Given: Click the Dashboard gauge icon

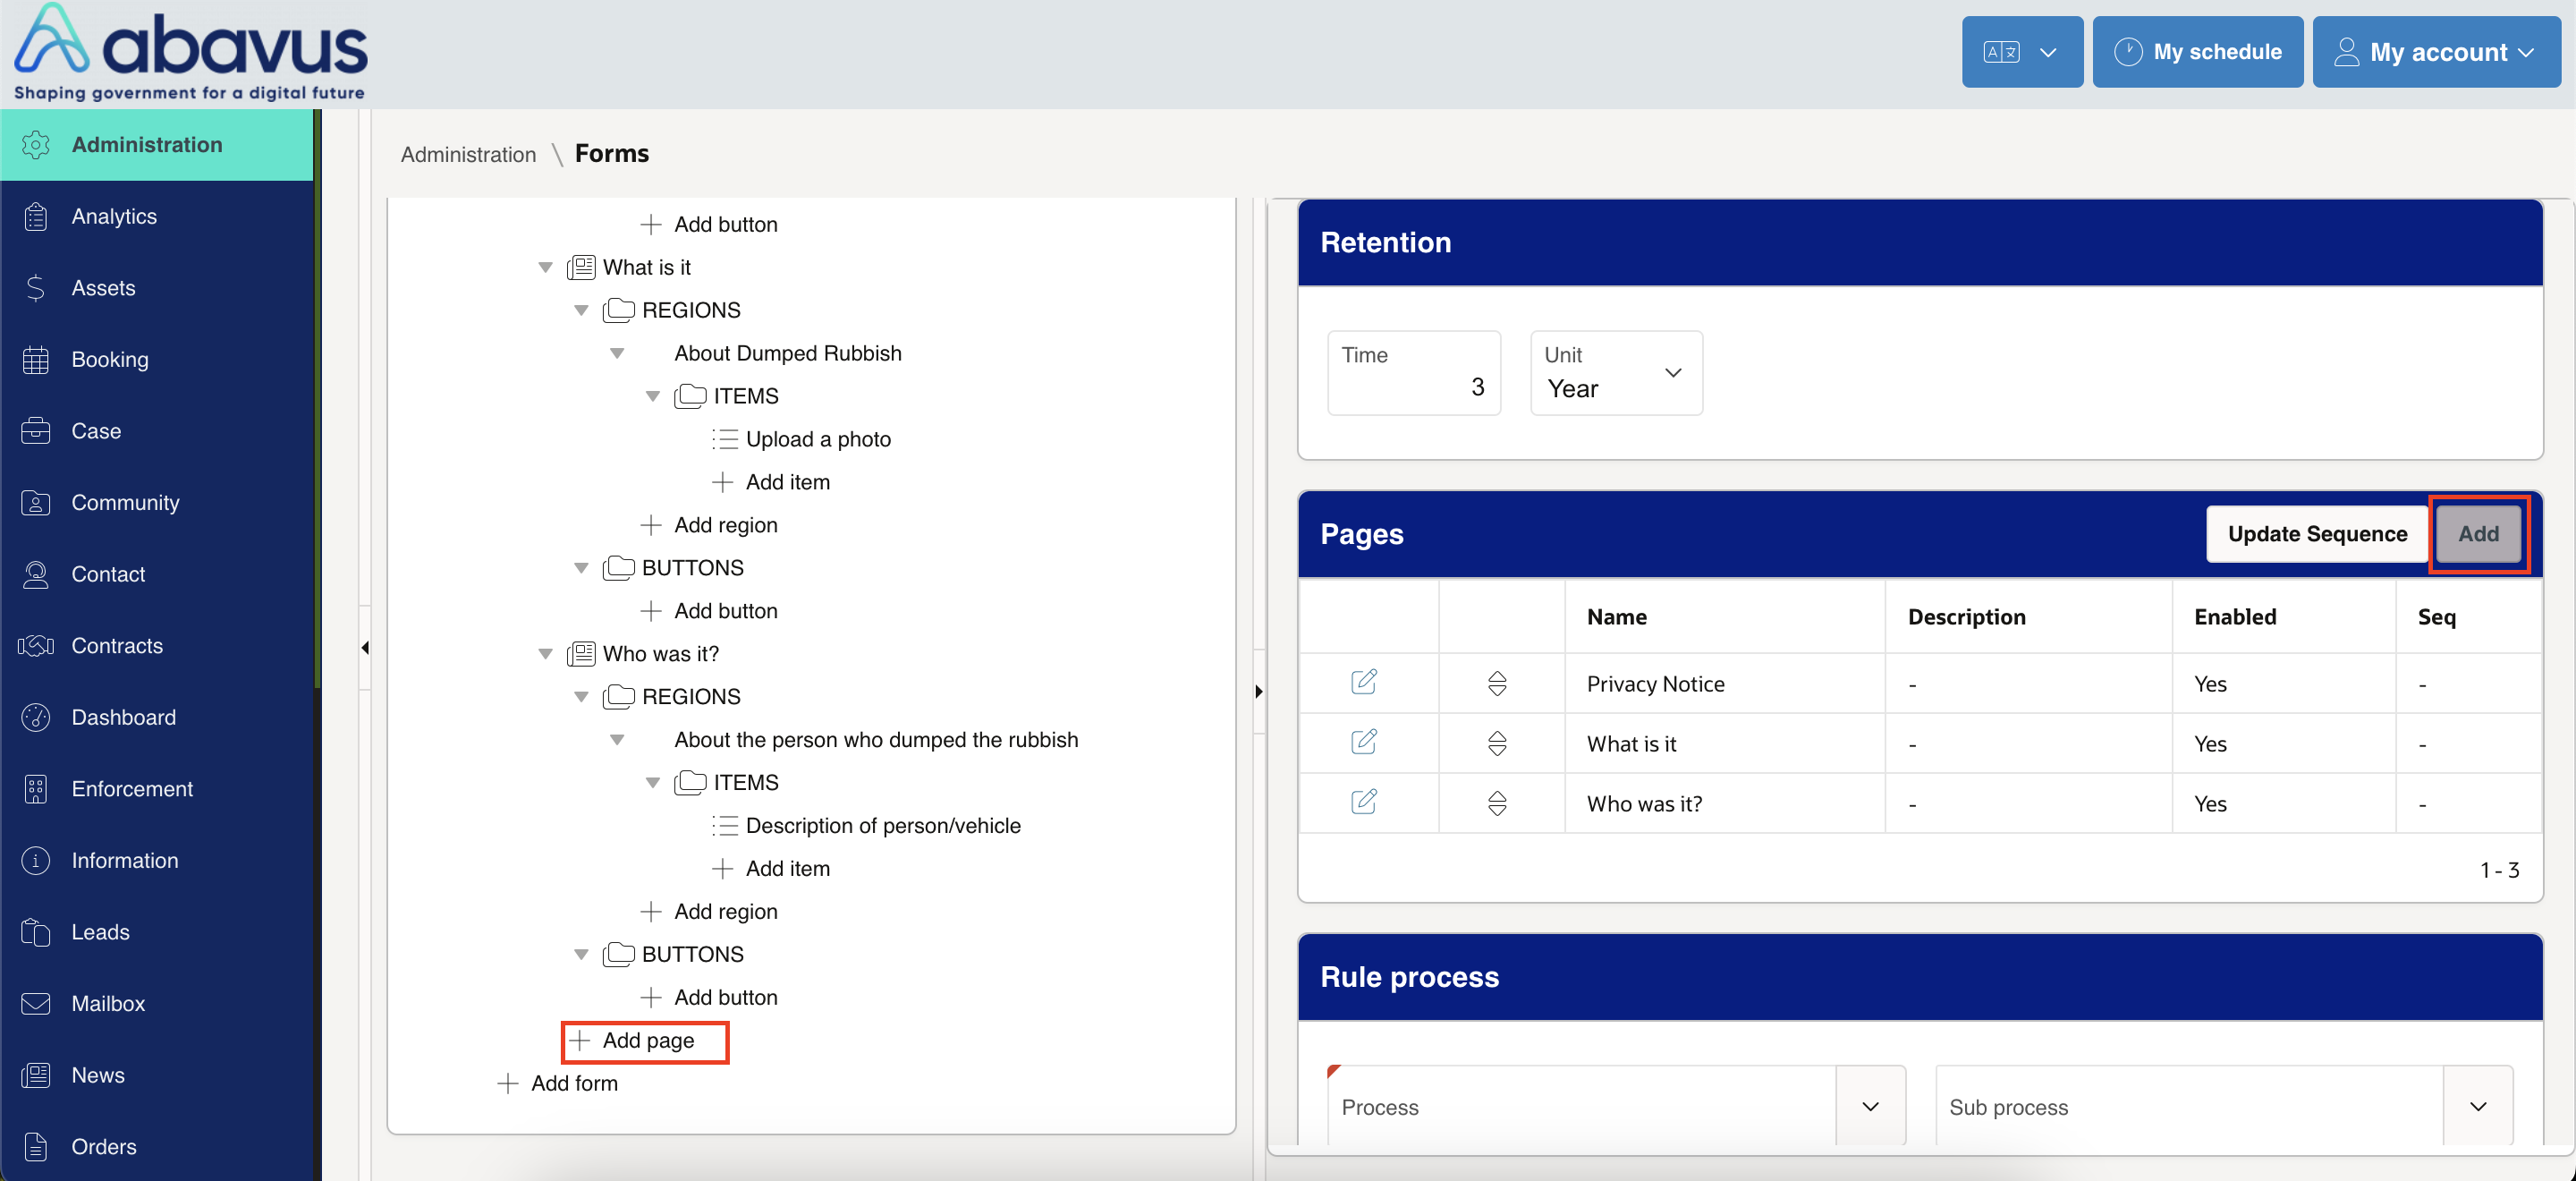Looking at the screenshot, I should (36, 717).
